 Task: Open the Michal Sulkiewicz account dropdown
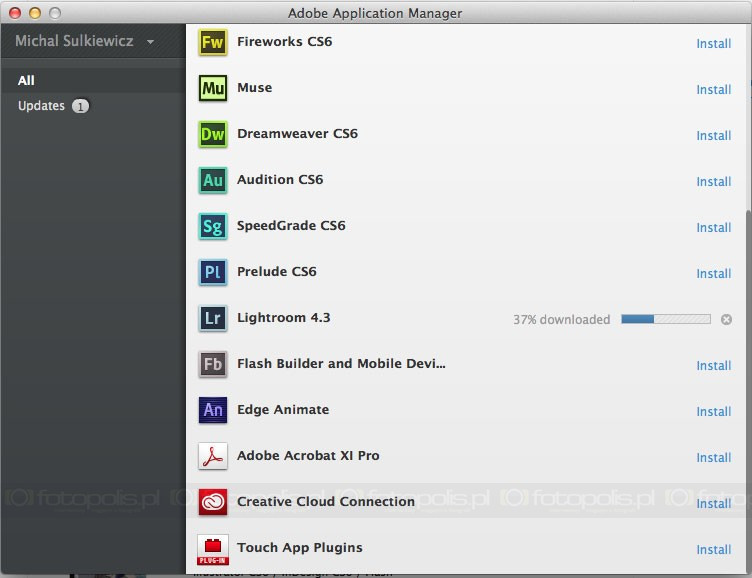point(85,41)
